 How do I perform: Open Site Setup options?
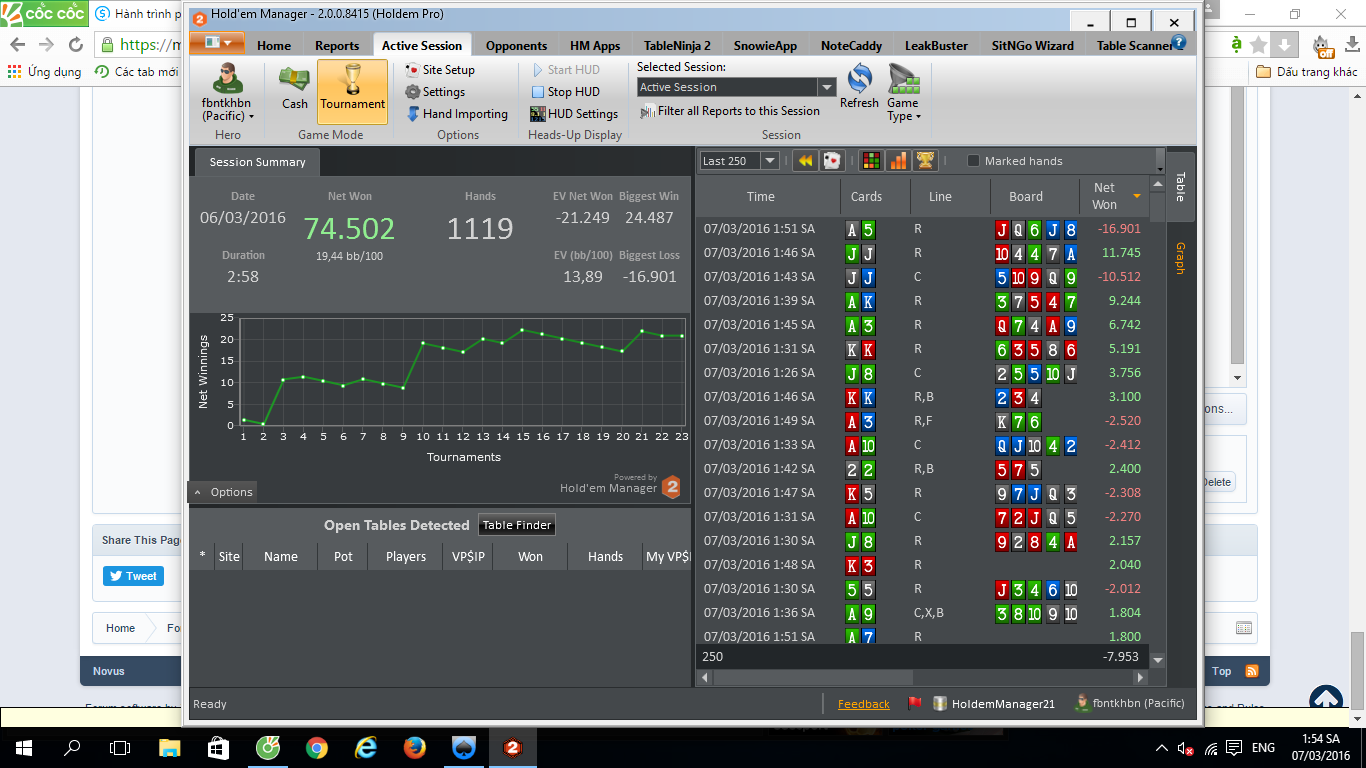[x=440, y=70]
